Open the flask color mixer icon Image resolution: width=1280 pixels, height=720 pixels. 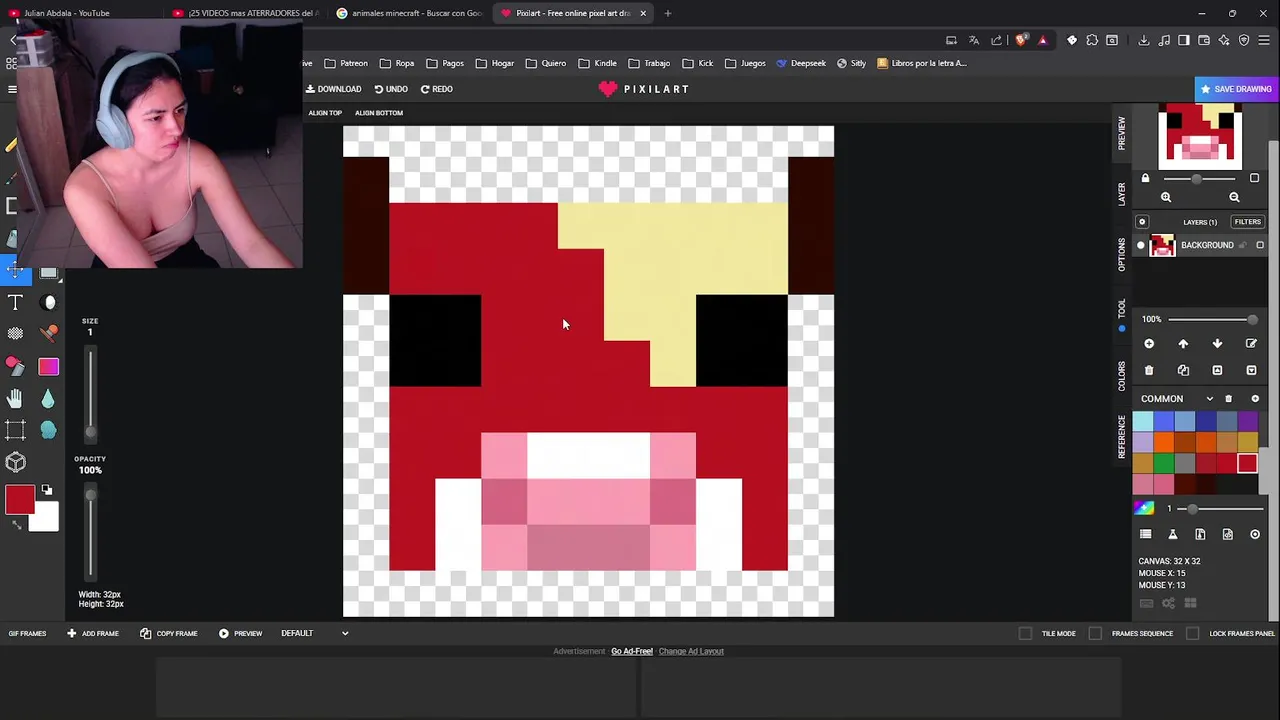(x=1173, y=534)
